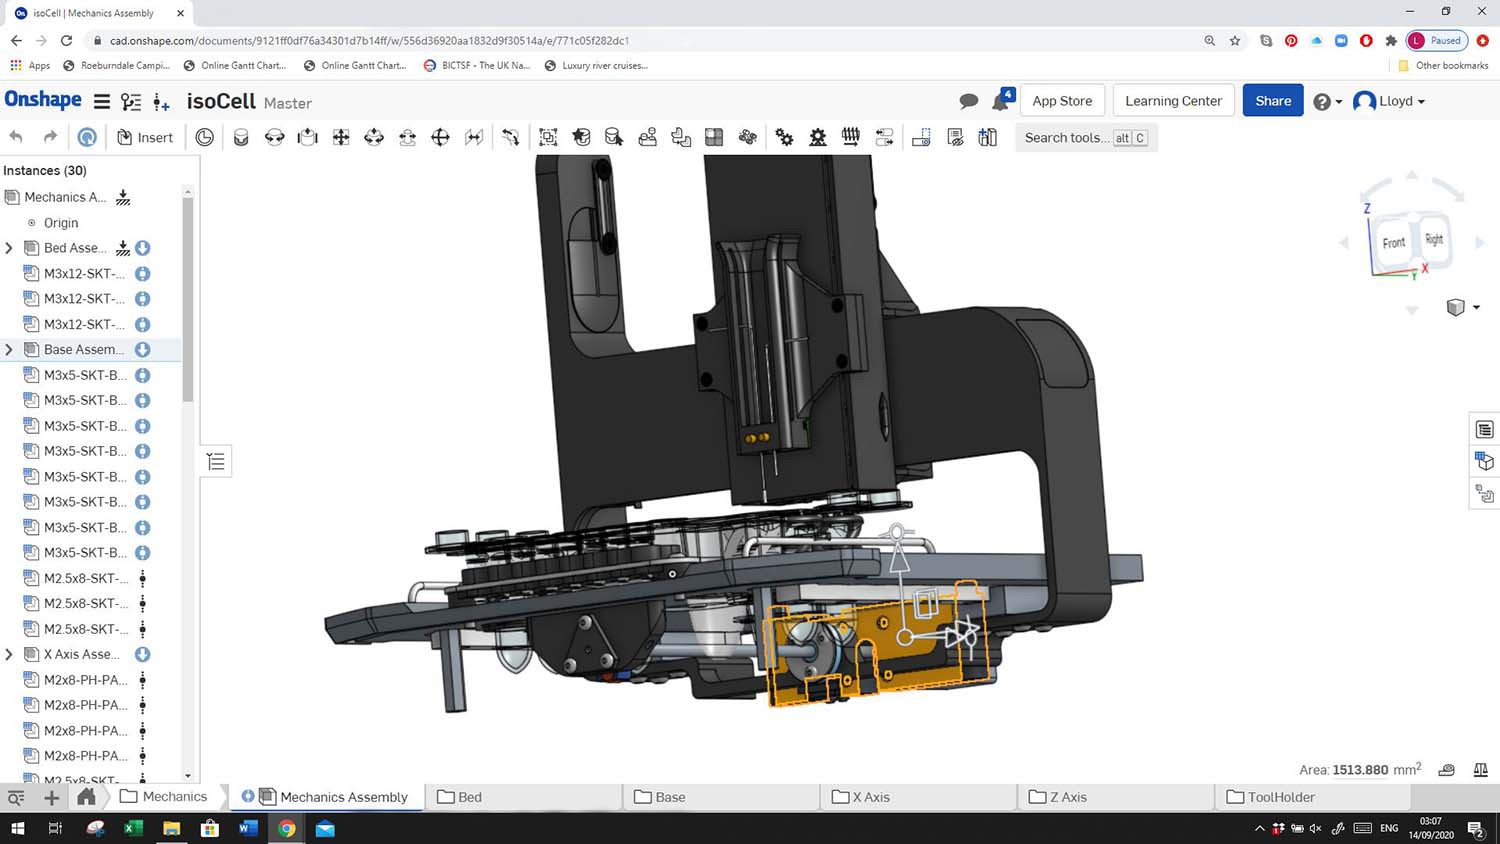The height and width of the screenshot is (844, 1500).
Task: Expand the Bed Assembly tree node
Action: coord(10,248)
